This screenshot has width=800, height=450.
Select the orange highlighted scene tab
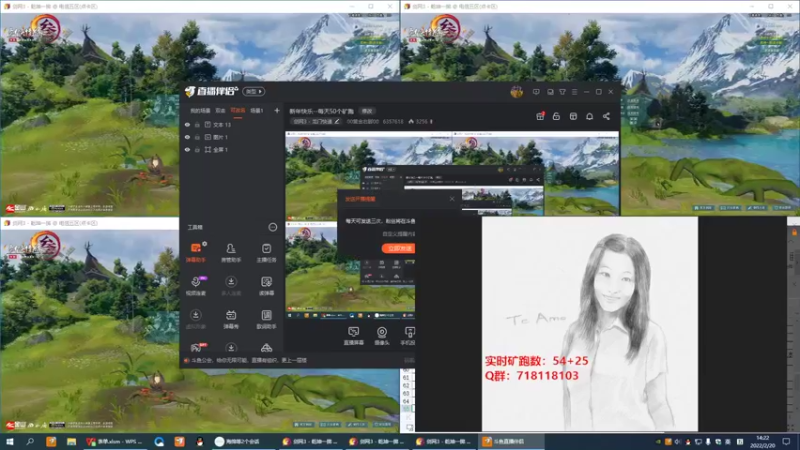point(238,110)
